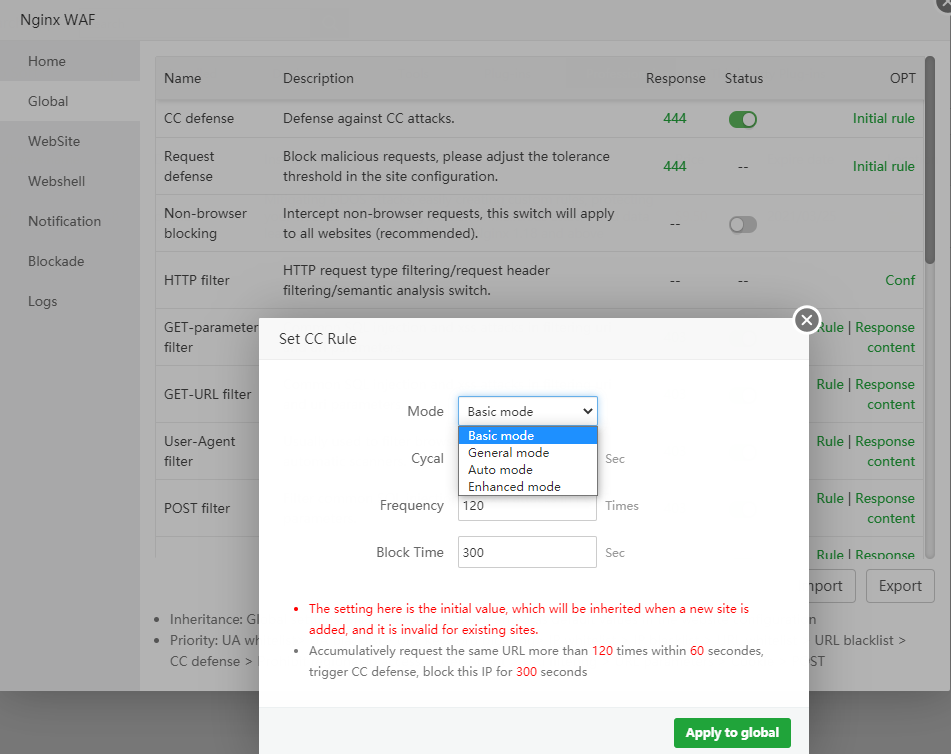Open Webshell menu item
This screenshot has height=754, width=951.
[56, 182]
